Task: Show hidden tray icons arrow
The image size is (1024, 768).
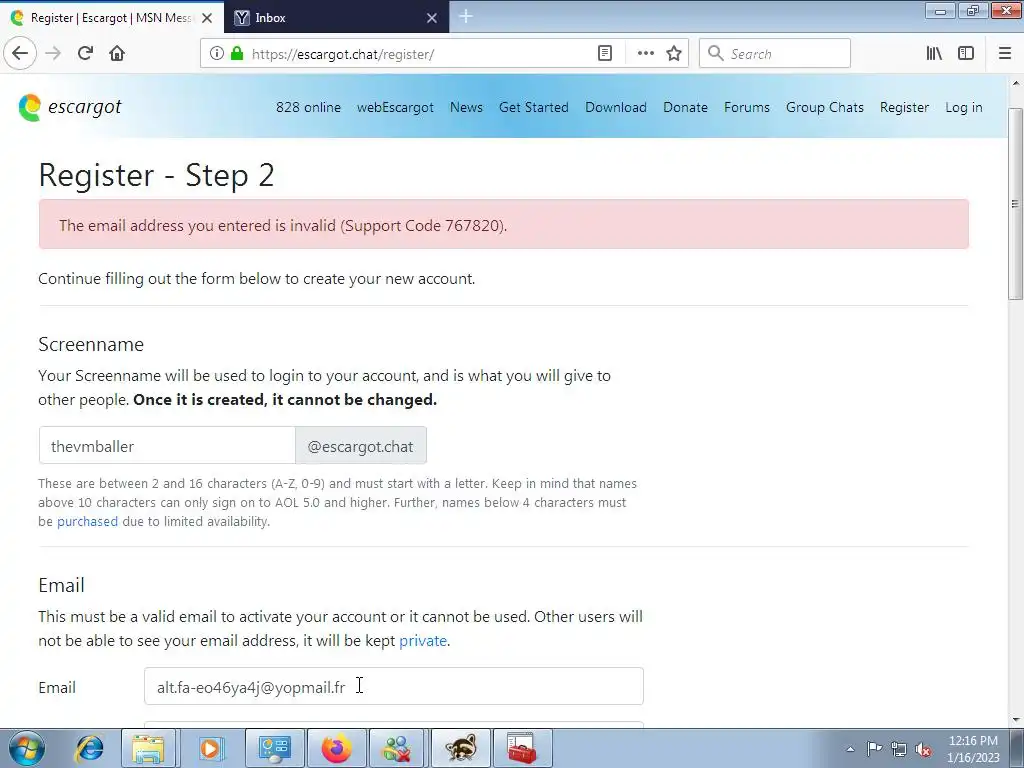Action: tap(850, 749)
